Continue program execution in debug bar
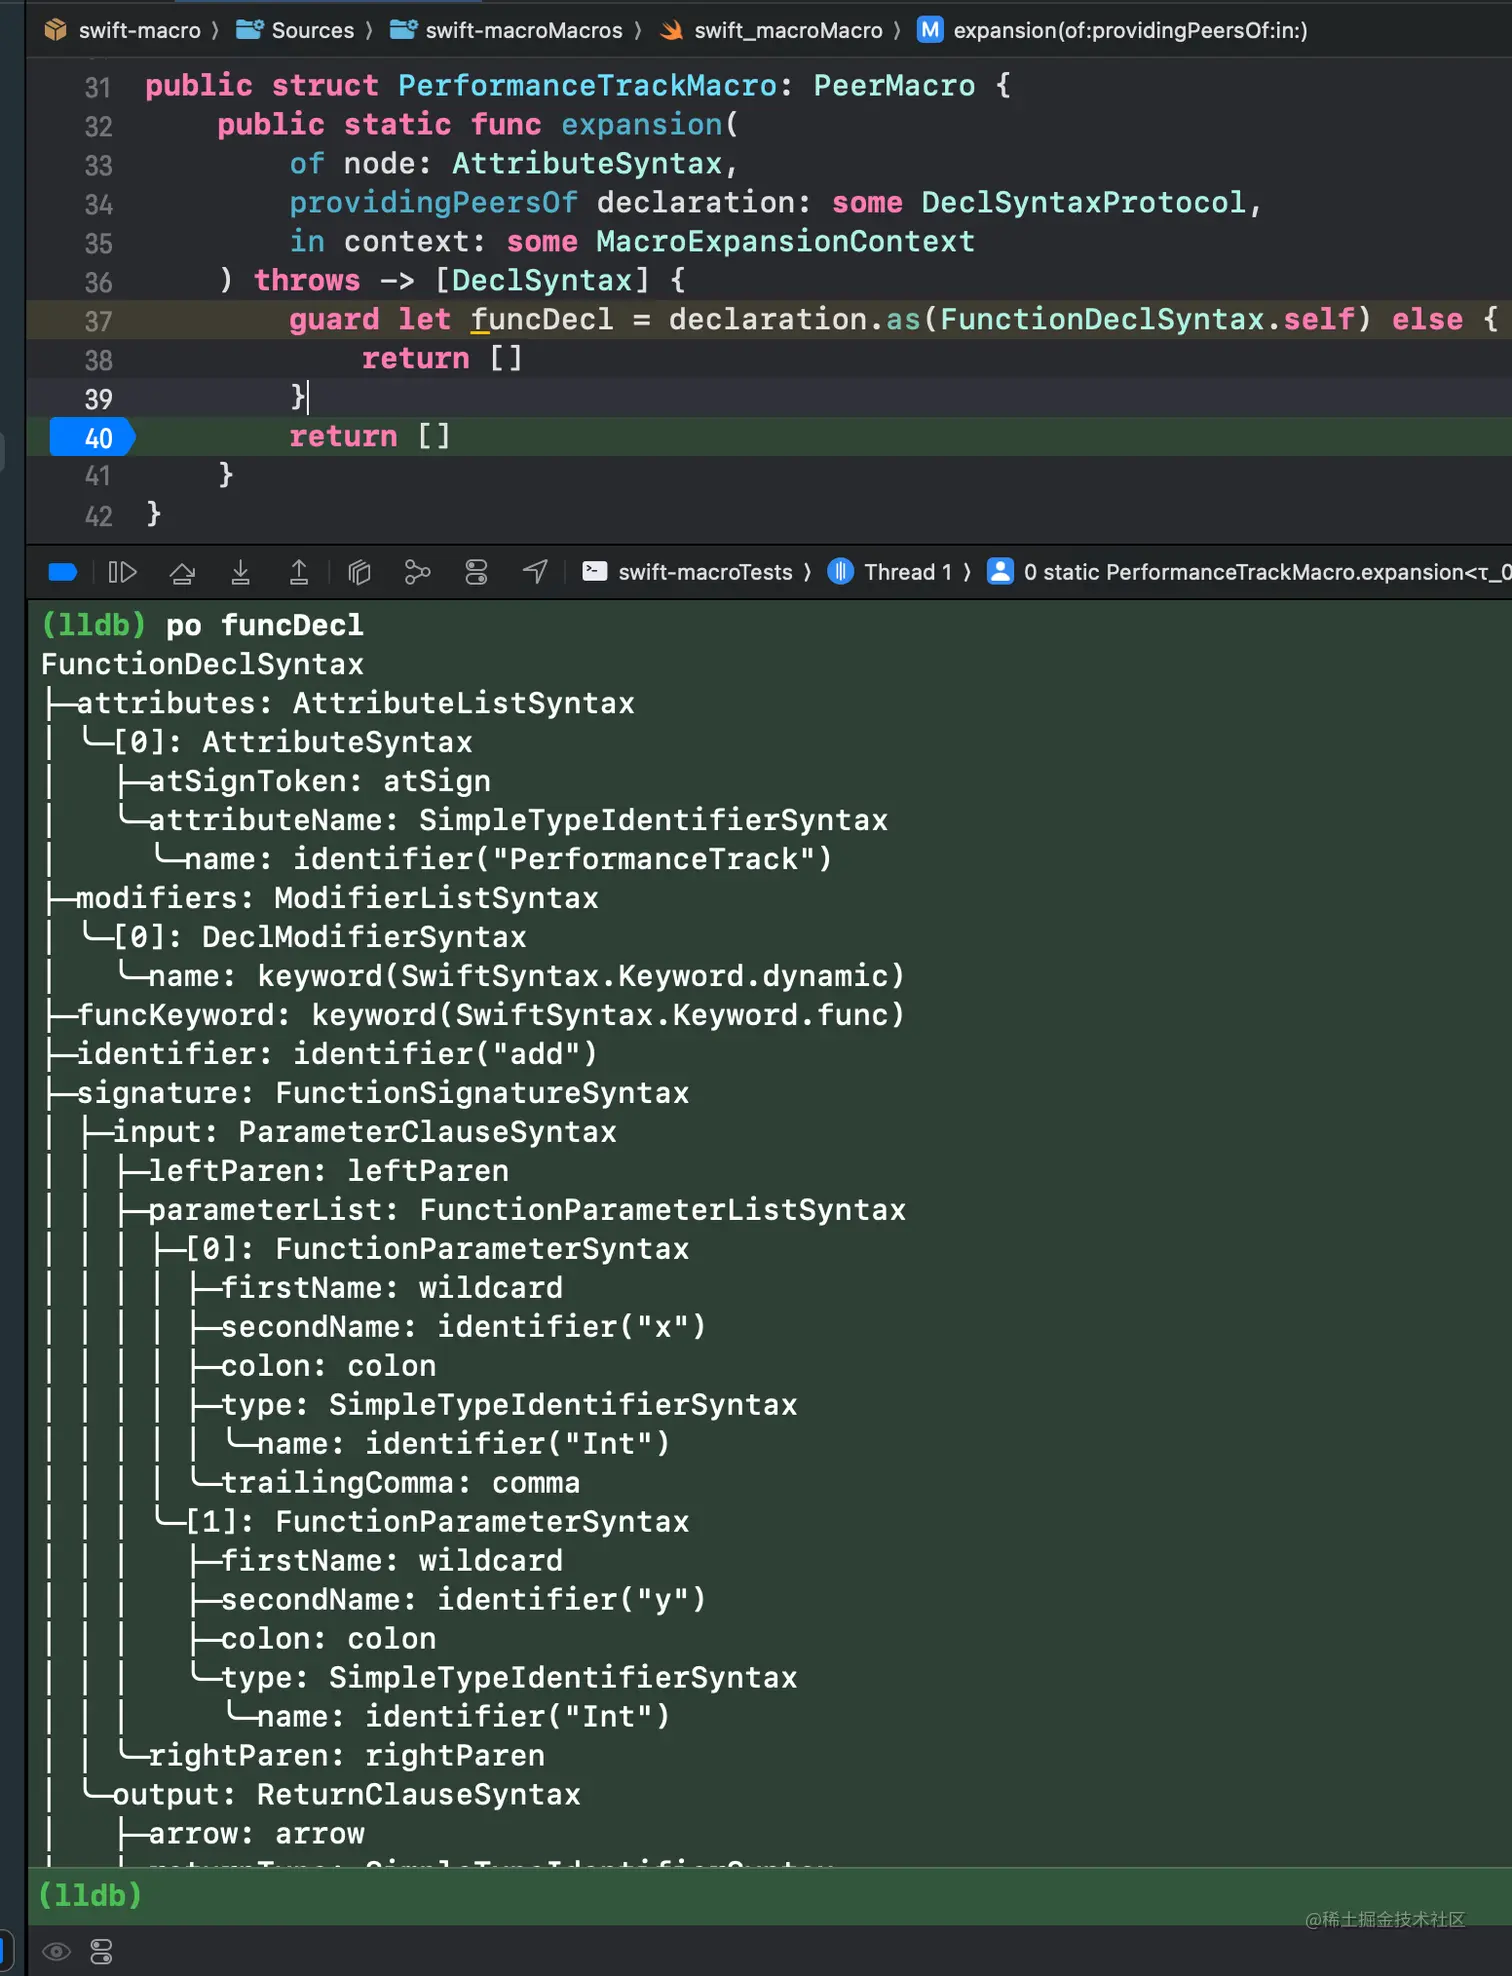1512x1976 pixels. (x=122, y=572)
